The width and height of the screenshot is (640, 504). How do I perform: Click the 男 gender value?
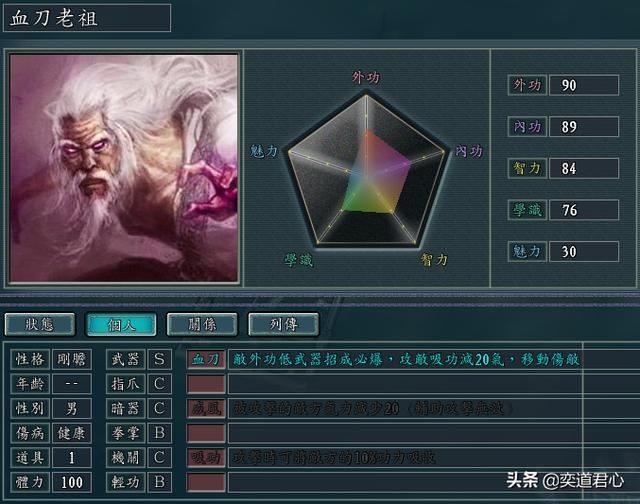coord(72,408)
